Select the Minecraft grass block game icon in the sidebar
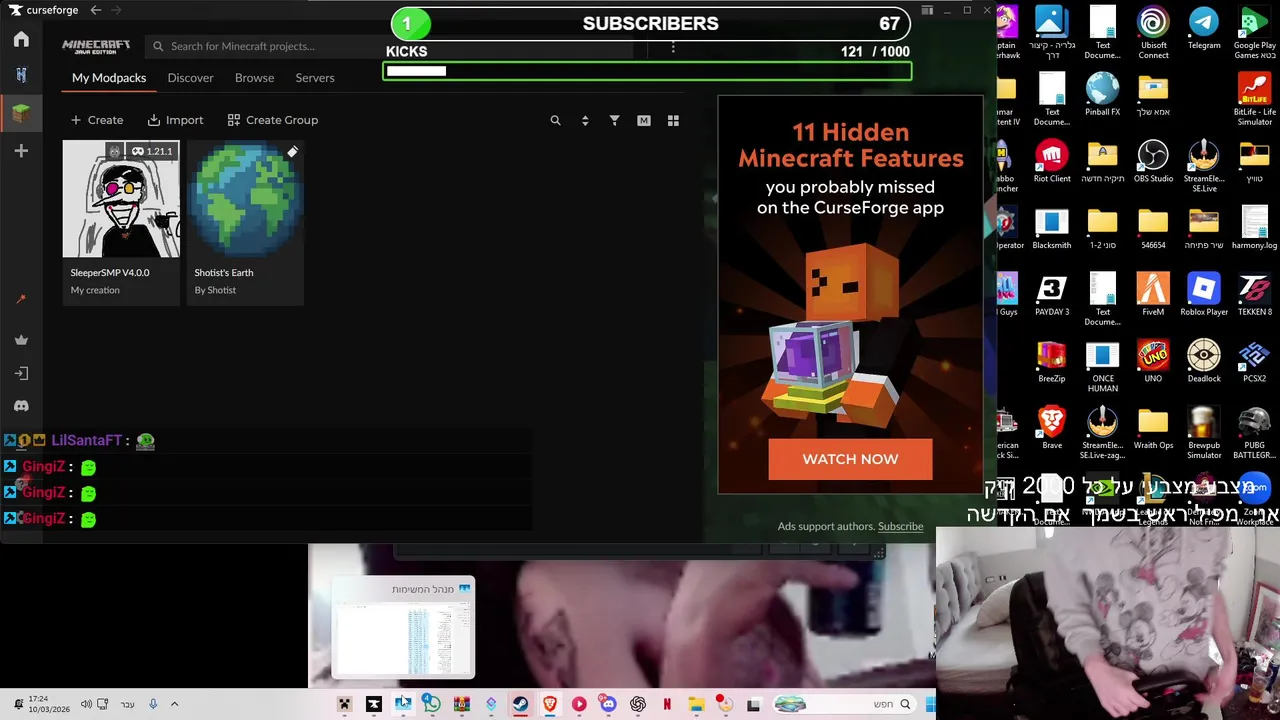This screenshot has width=1280, height=720. [x=21, y=113]
